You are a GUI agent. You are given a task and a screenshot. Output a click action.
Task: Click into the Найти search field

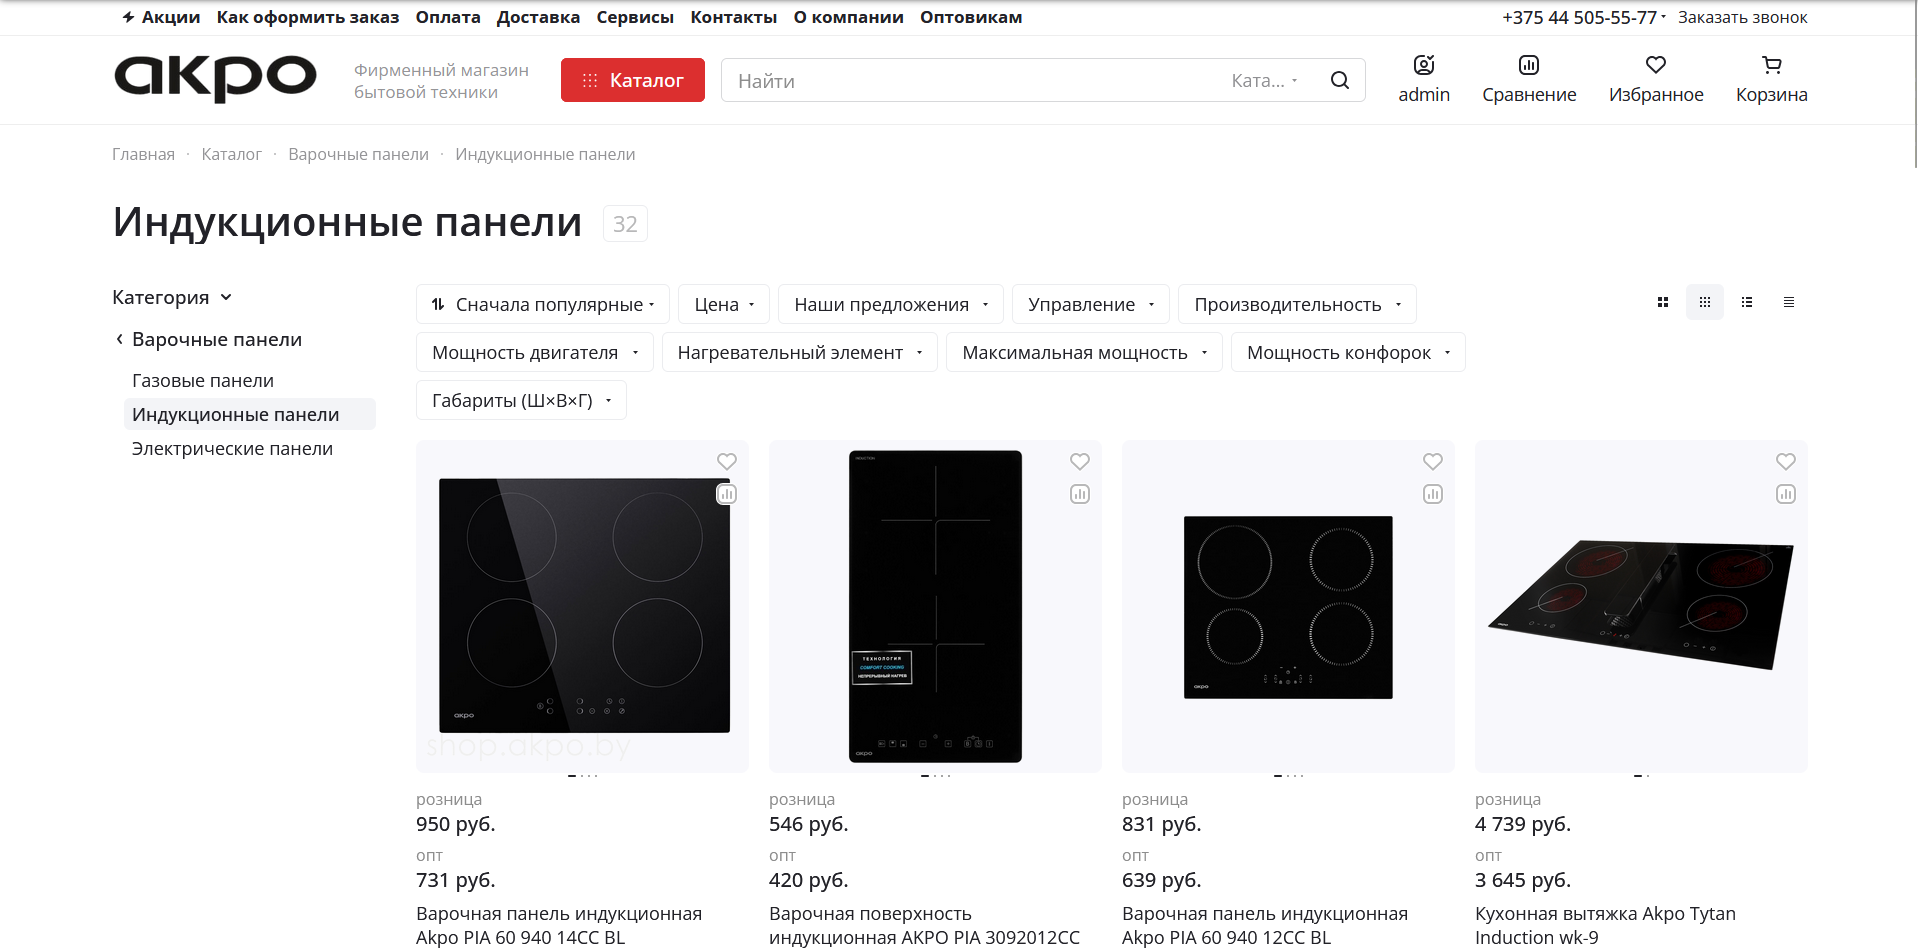(970, 80)
